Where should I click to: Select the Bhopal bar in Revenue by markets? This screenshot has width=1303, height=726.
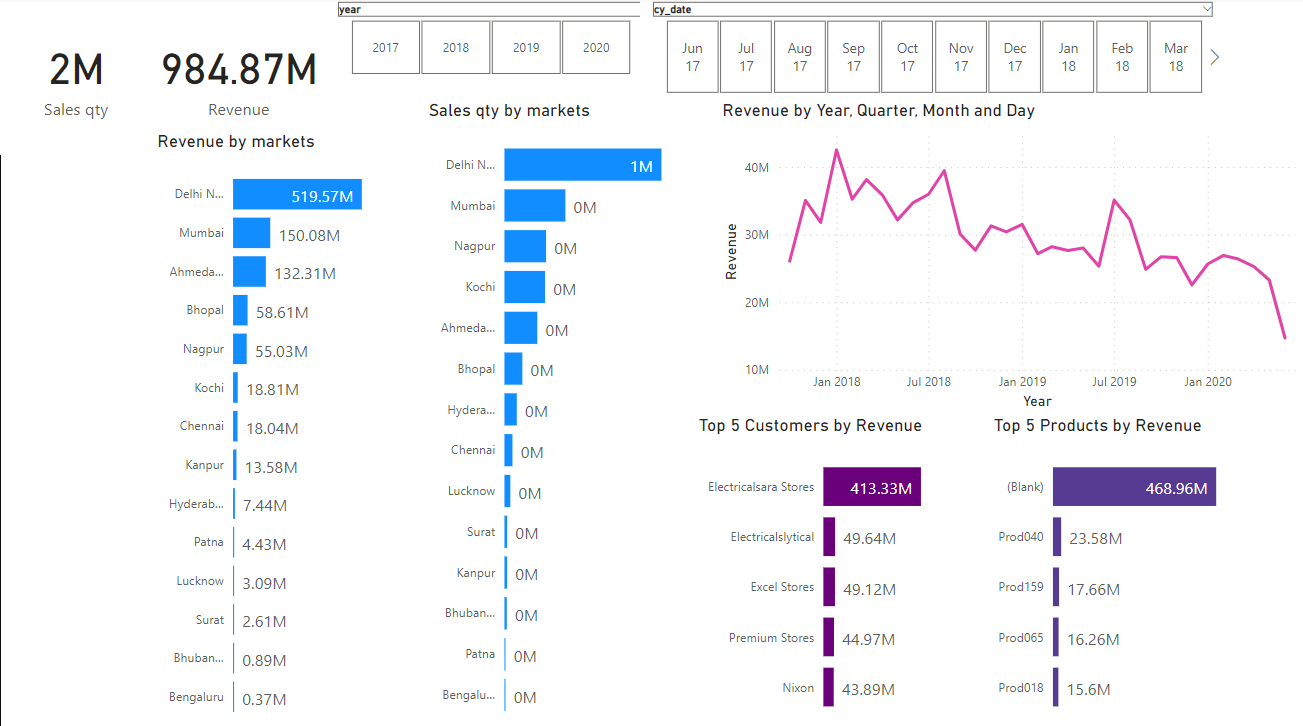click(x=240, y=310)
